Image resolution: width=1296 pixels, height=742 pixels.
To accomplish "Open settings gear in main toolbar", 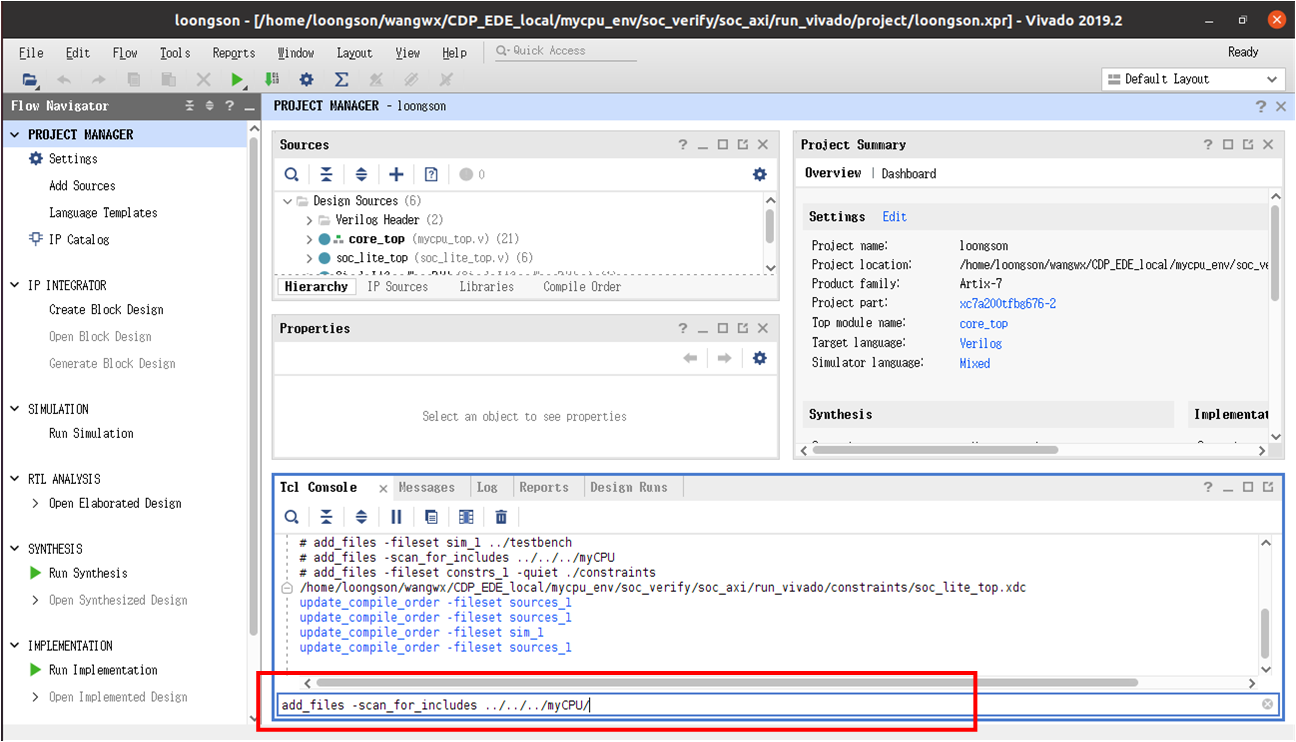I will coord(306,80).
